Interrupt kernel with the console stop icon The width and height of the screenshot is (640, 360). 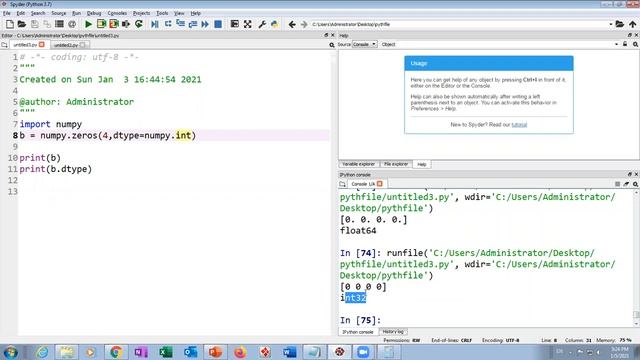[618, 184]
